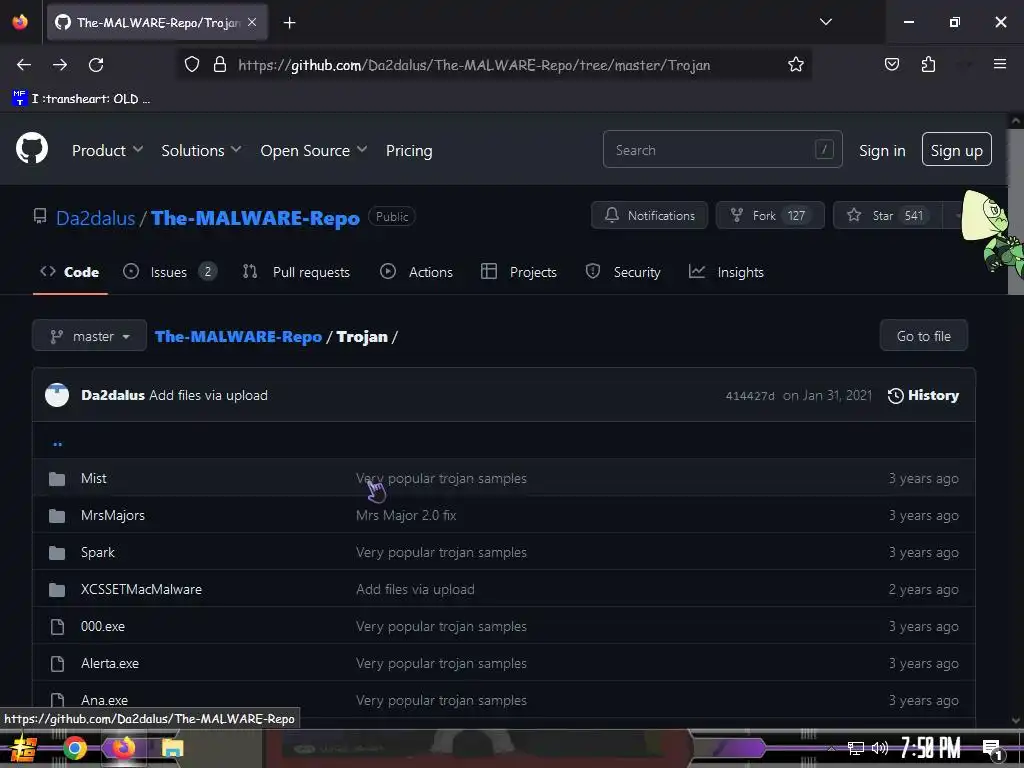Open the Alerta.exe file name
The image size is (1024, 768).
(110, 664)
